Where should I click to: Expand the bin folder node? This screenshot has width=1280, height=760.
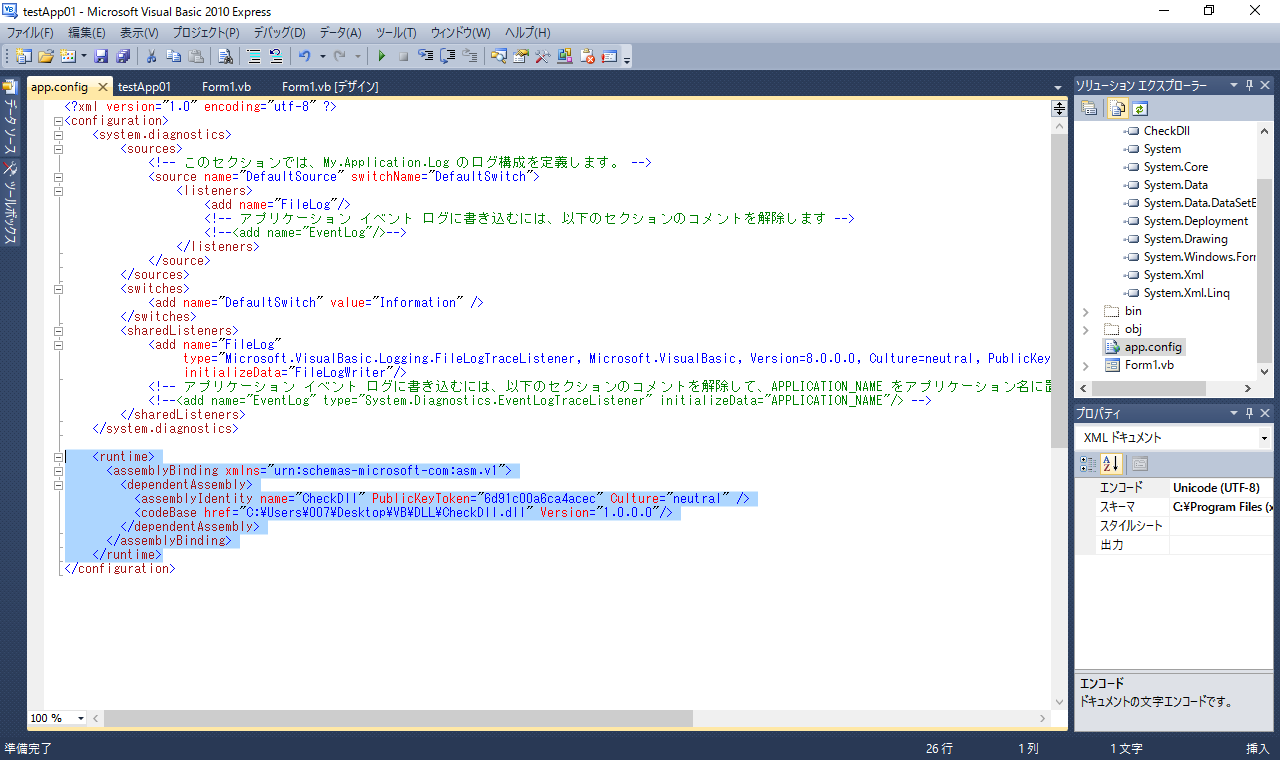click(1086, 311)
